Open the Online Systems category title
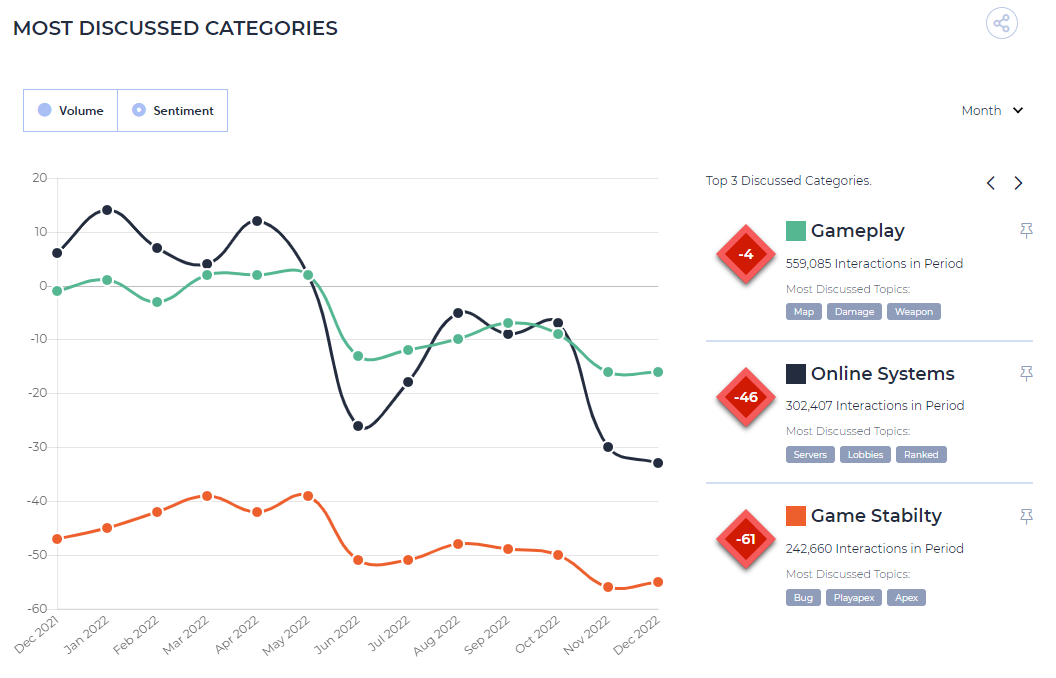This screenshot has width=1056, height=678. 882,374
